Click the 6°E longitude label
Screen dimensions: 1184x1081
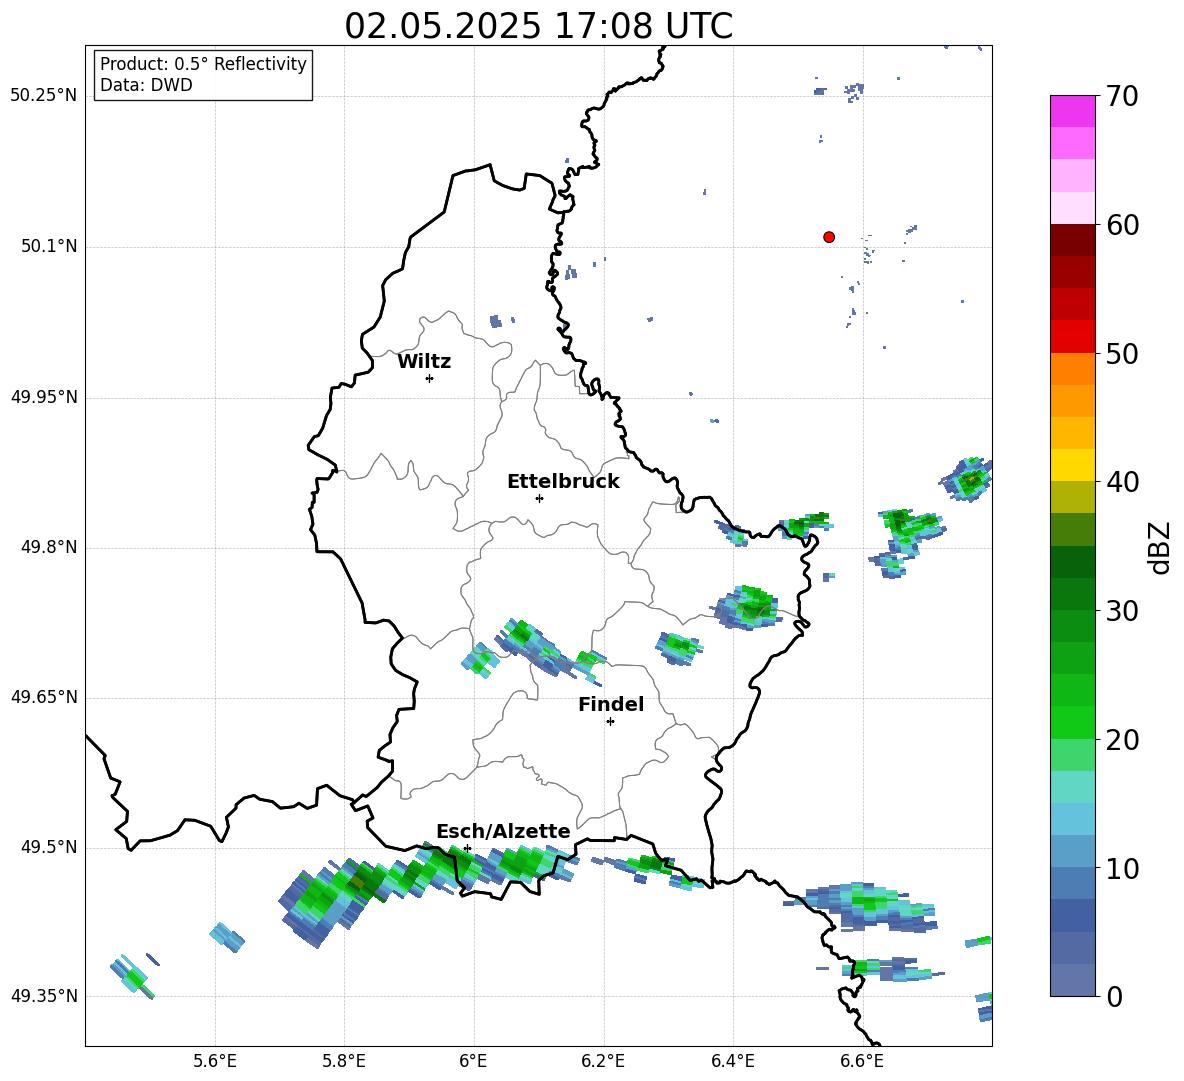(x=473, y=1062)
